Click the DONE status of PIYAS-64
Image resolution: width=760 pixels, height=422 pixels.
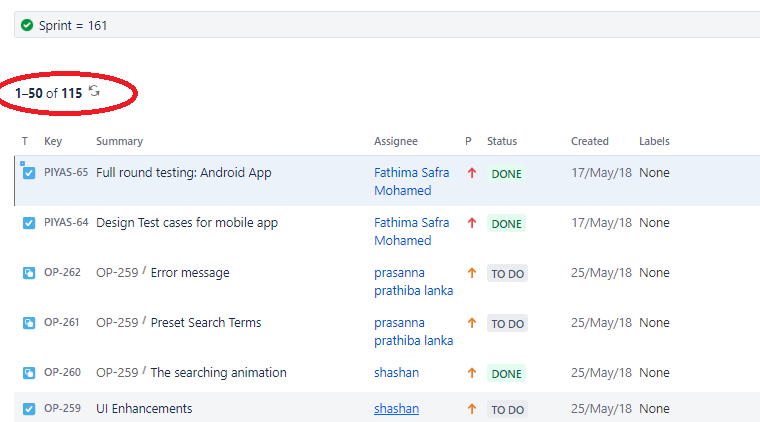coord(507,224)
